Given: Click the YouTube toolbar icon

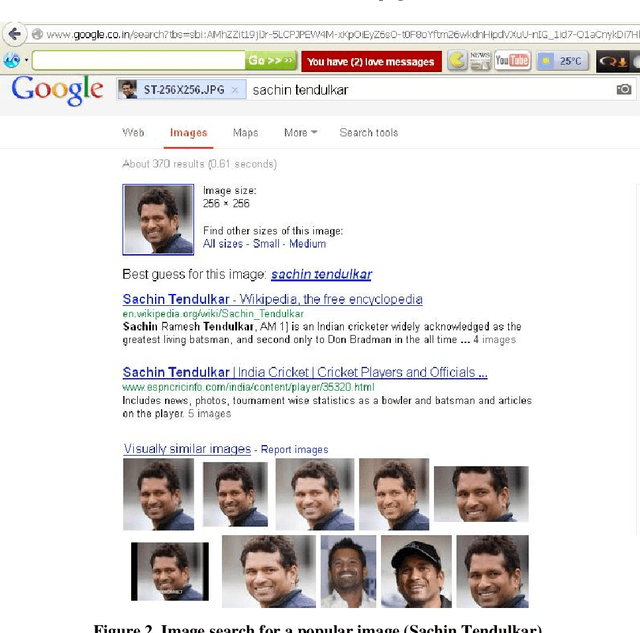Looking at the screenshot, I should (512, 61).
